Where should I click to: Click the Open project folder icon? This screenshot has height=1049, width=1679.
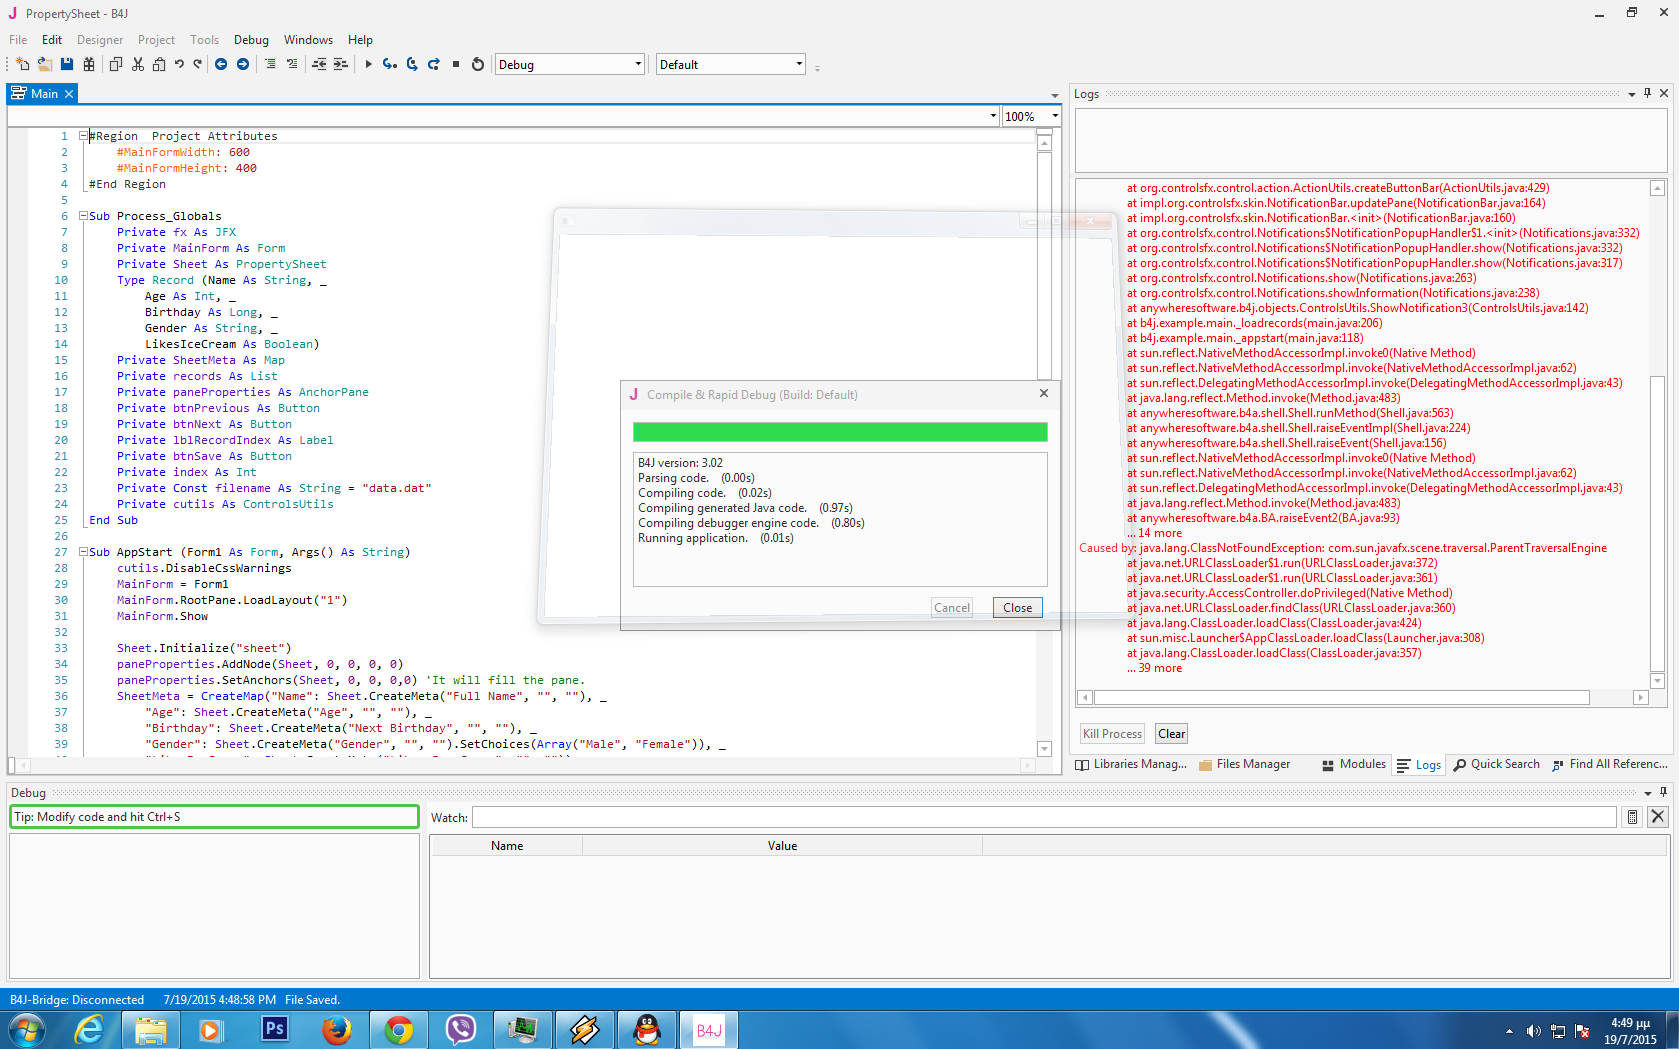click(44, 64)
